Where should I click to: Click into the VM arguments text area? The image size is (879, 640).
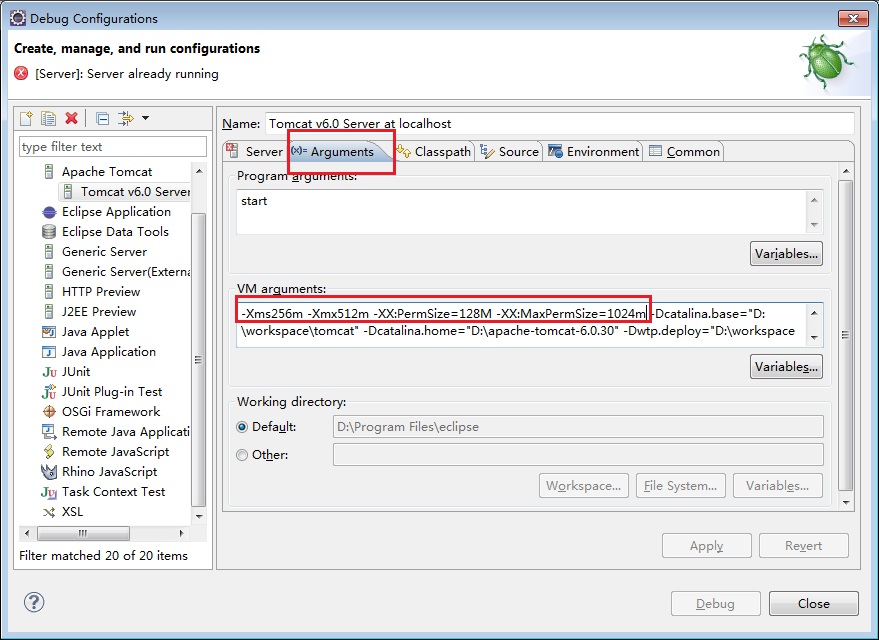(x=521, y=324)
